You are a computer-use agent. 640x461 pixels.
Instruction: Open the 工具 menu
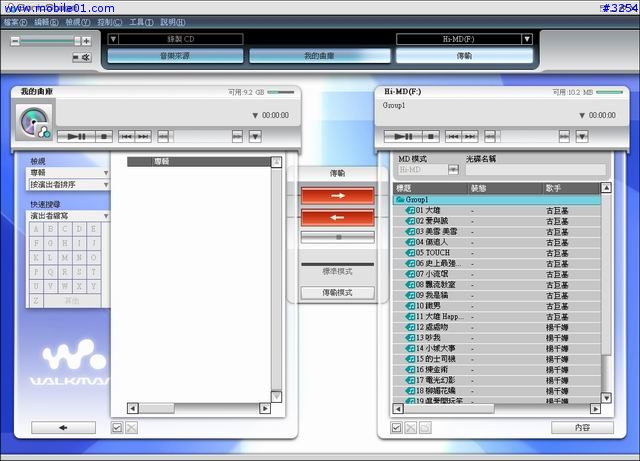coord(141,22)
